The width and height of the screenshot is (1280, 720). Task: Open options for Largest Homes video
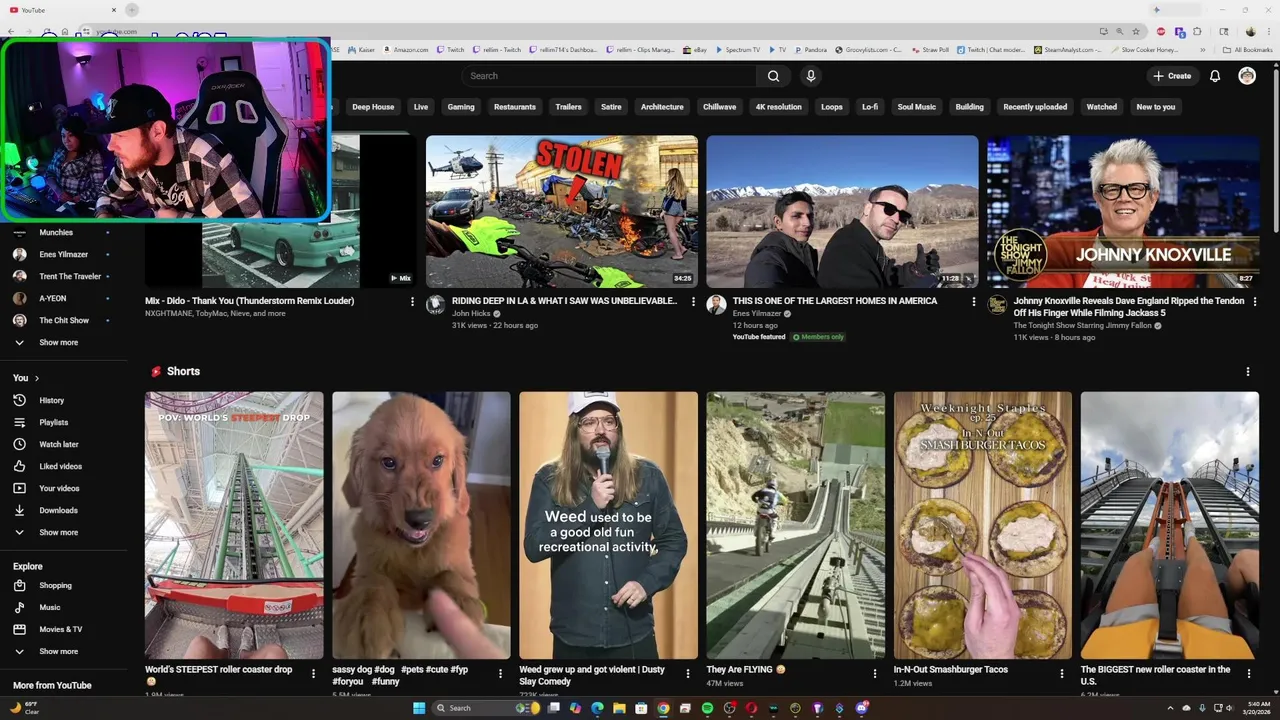[x=974, y=301]
